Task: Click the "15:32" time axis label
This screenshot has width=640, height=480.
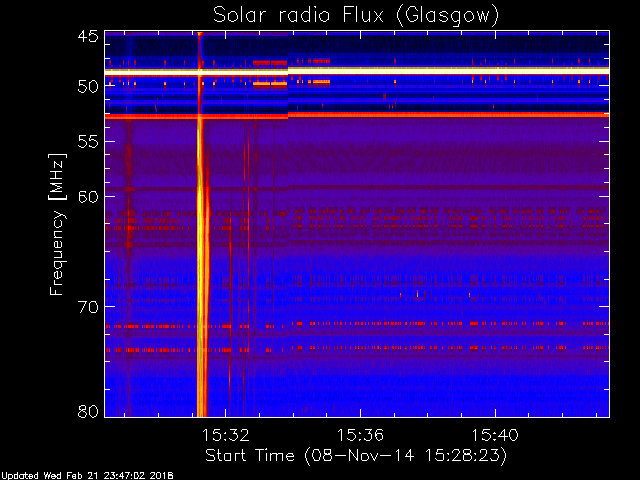Action: pos(226,435)
